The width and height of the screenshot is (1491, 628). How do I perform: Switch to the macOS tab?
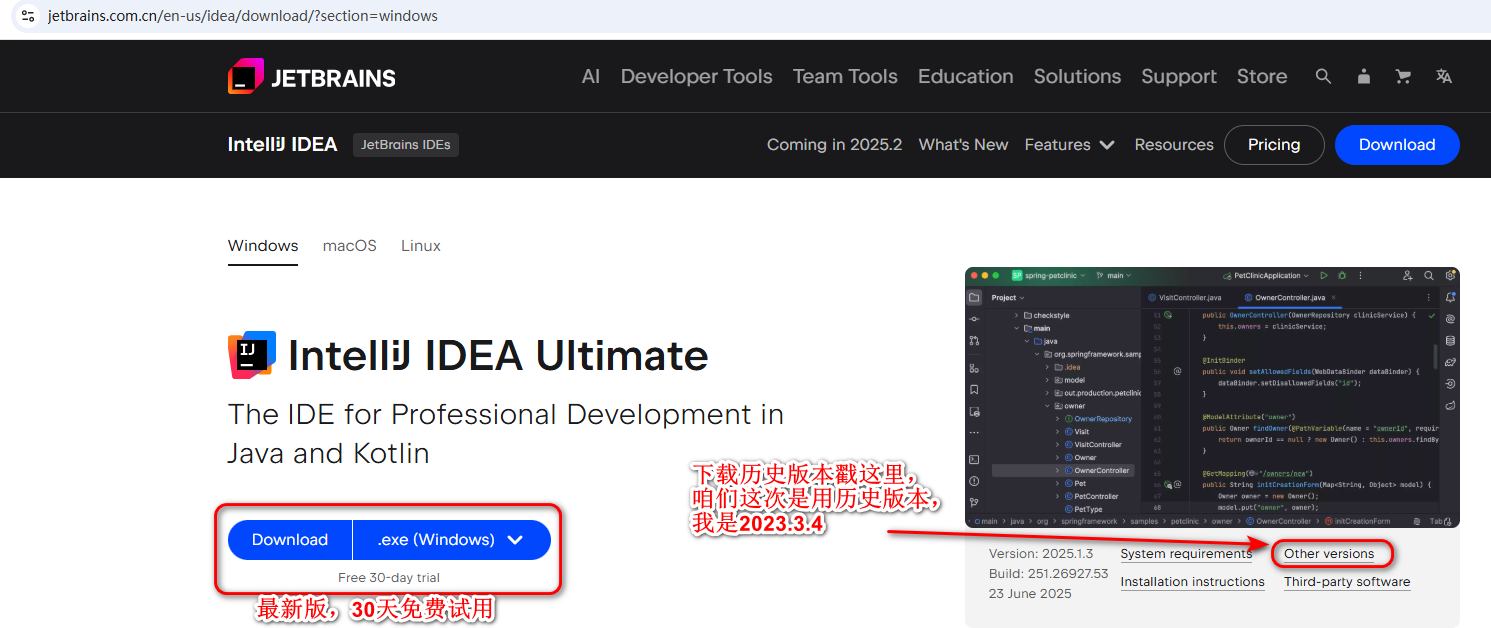349,245
